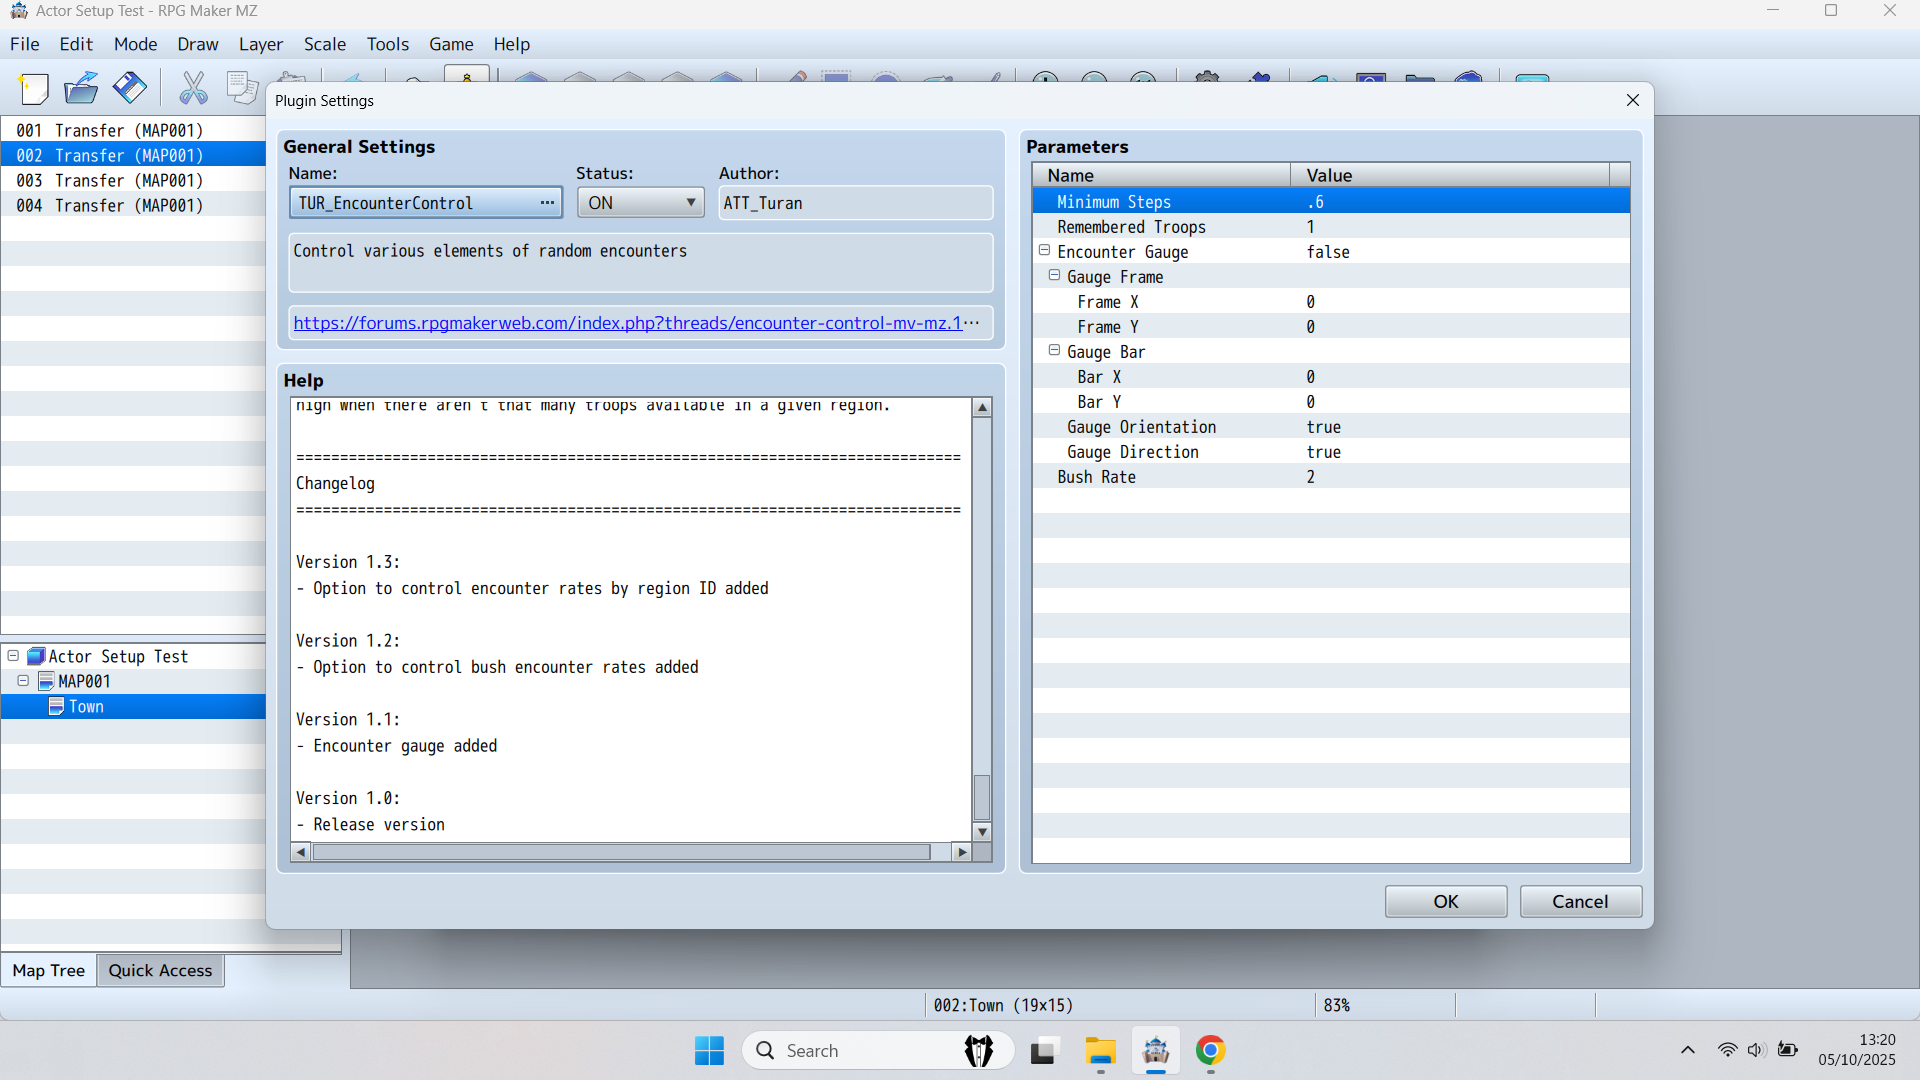
Task: Collapse the Encounter Gauge parameter group
Action: pos(1044,251)
